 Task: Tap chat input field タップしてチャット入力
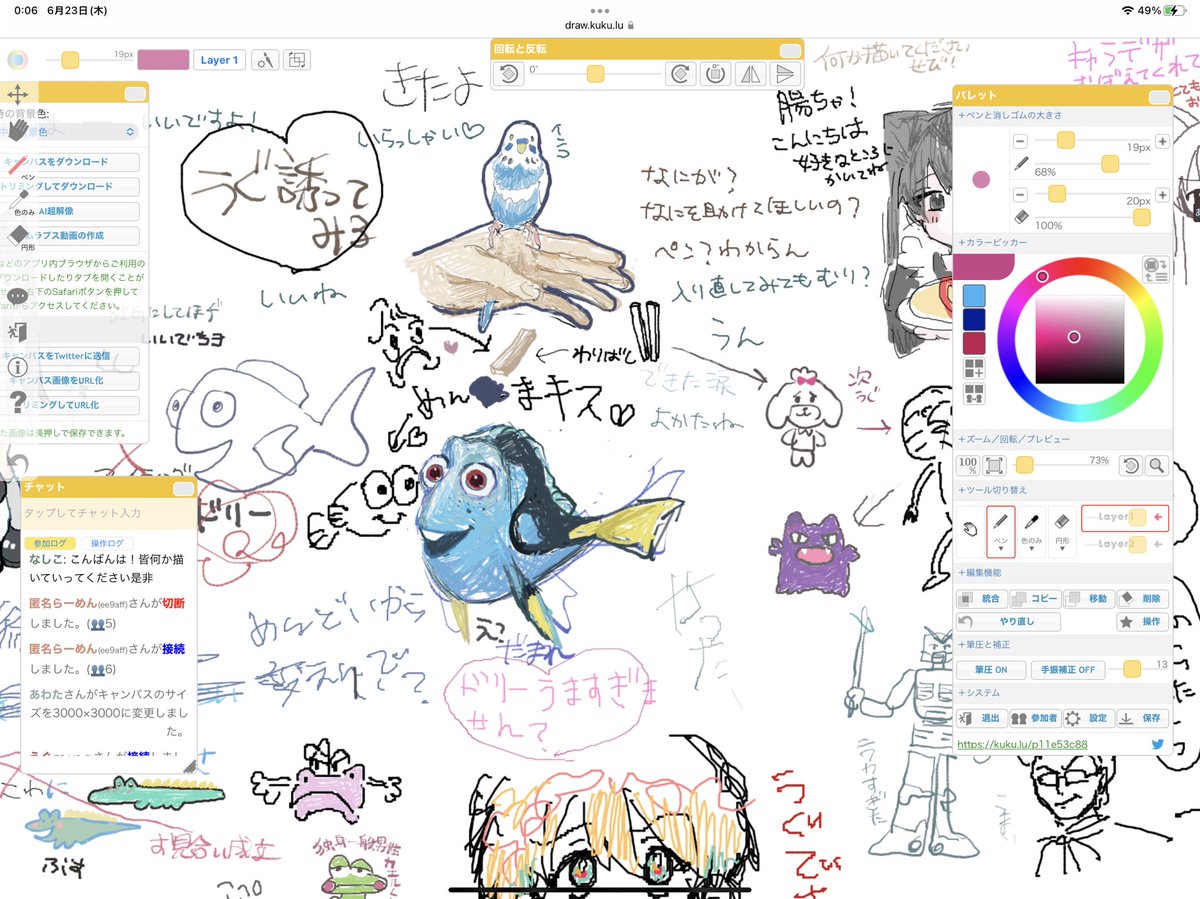[108, 513]
